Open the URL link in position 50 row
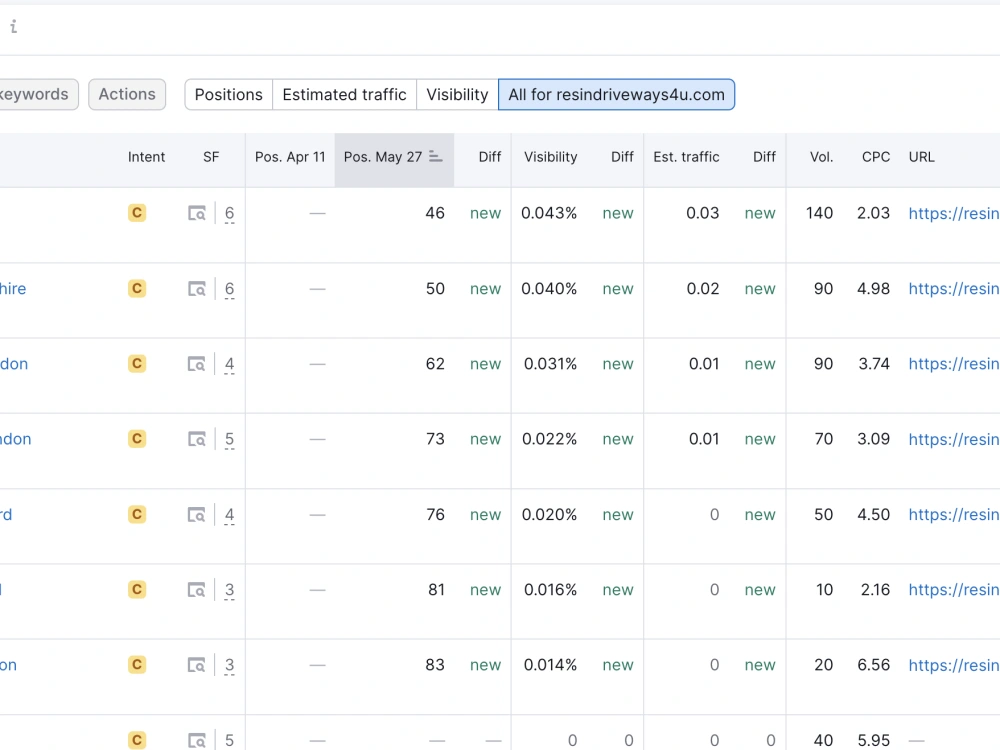Viewport: 1000px width, 750px height. (x=954, y=289)
